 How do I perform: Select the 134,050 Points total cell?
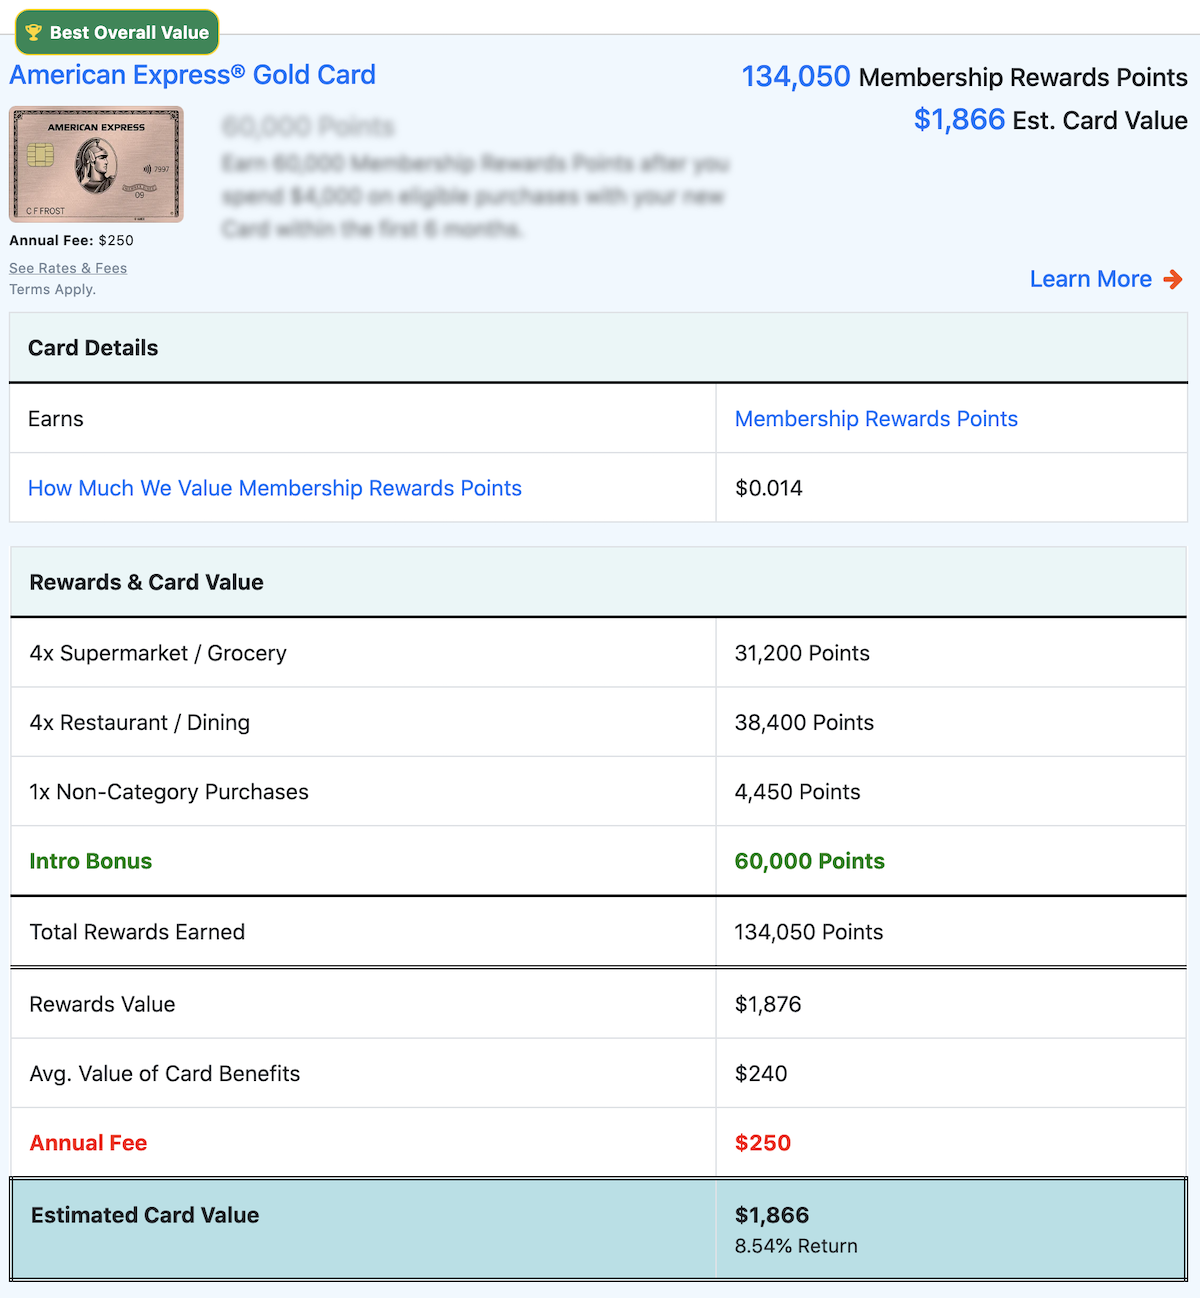[x=809, y=932]
